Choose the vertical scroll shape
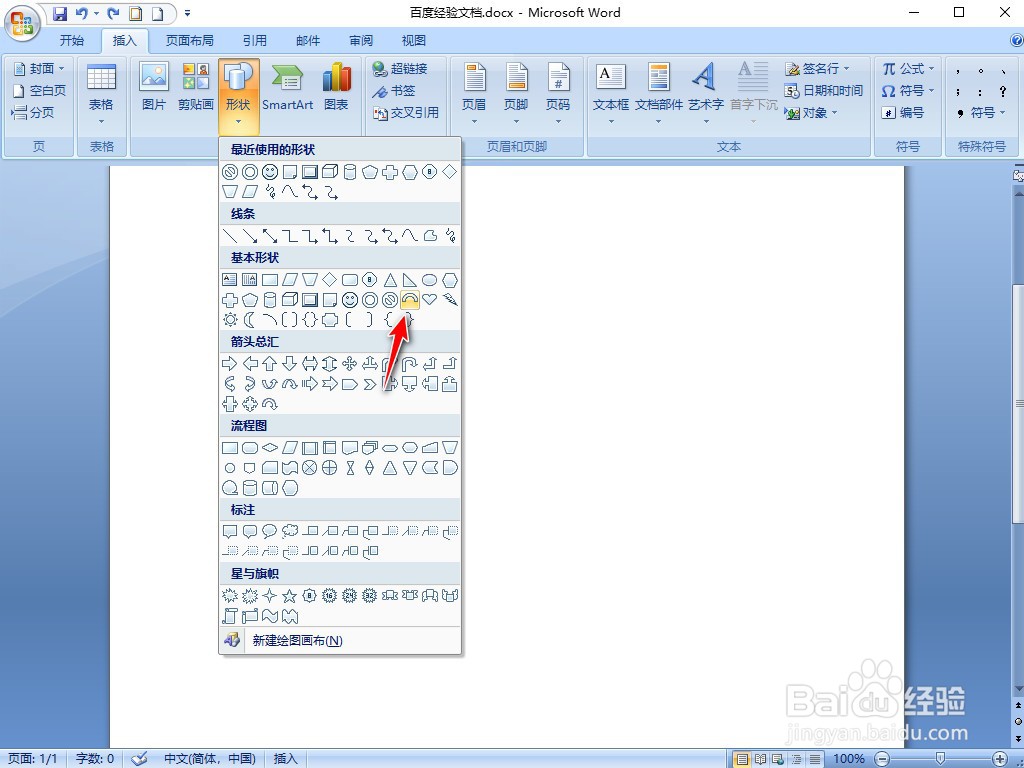 230,616
